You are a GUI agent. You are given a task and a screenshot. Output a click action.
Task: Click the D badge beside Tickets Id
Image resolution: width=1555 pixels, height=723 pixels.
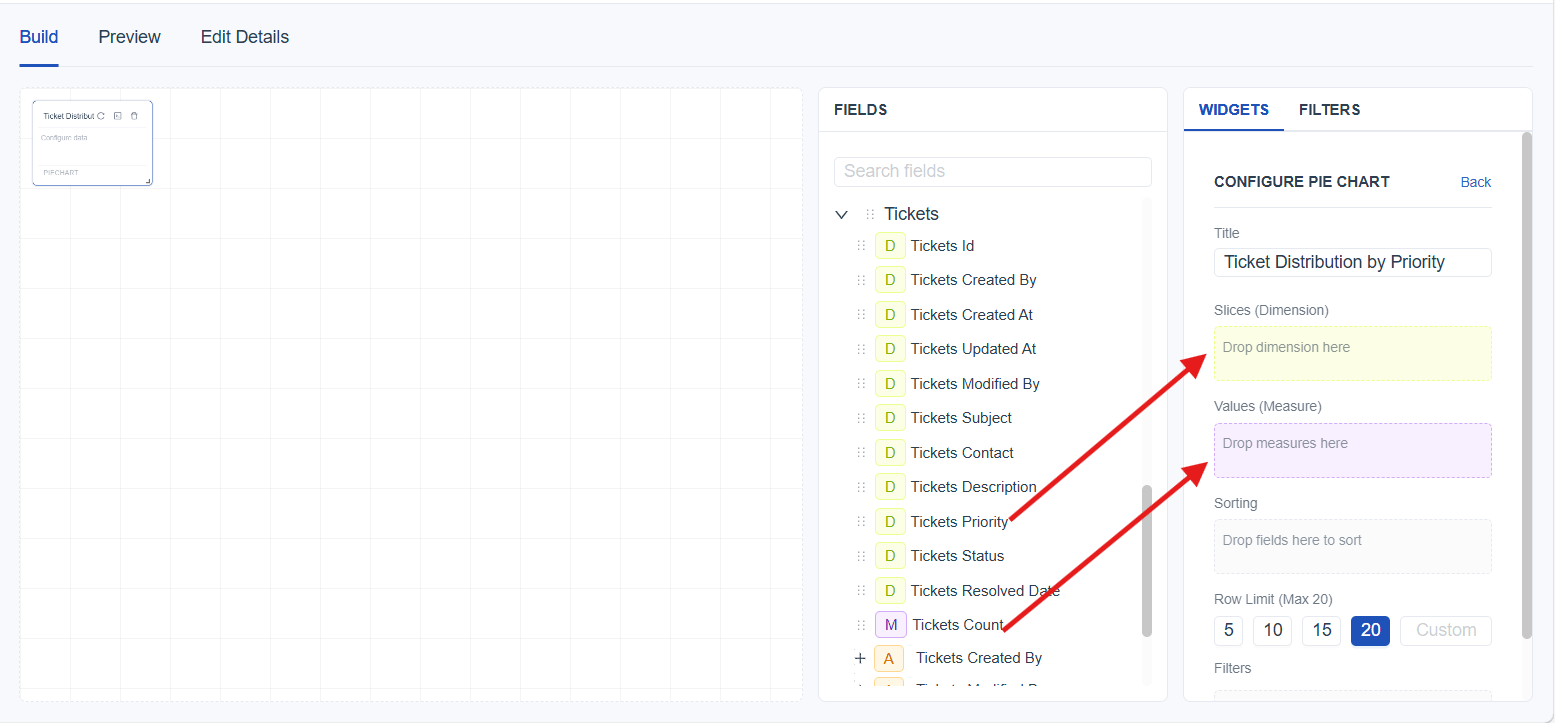tap(889, 246)
